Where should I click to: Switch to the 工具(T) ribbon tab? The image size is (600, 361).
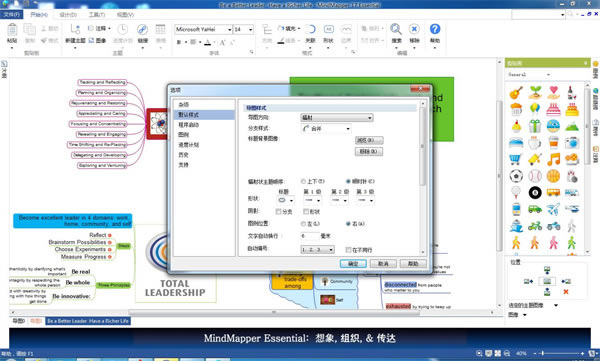click(97, 15)
